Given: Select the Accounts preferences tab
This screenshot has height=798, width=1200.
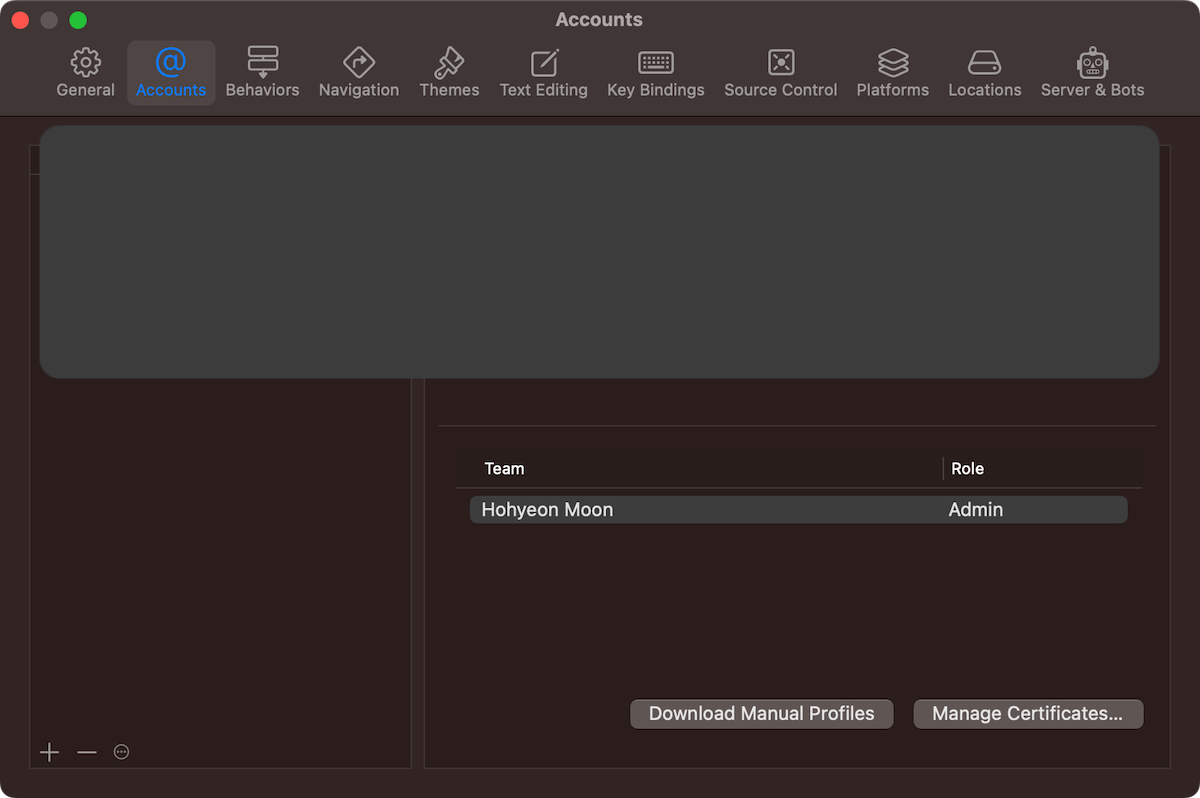Looking at the screenshot, I should (171, 73).
